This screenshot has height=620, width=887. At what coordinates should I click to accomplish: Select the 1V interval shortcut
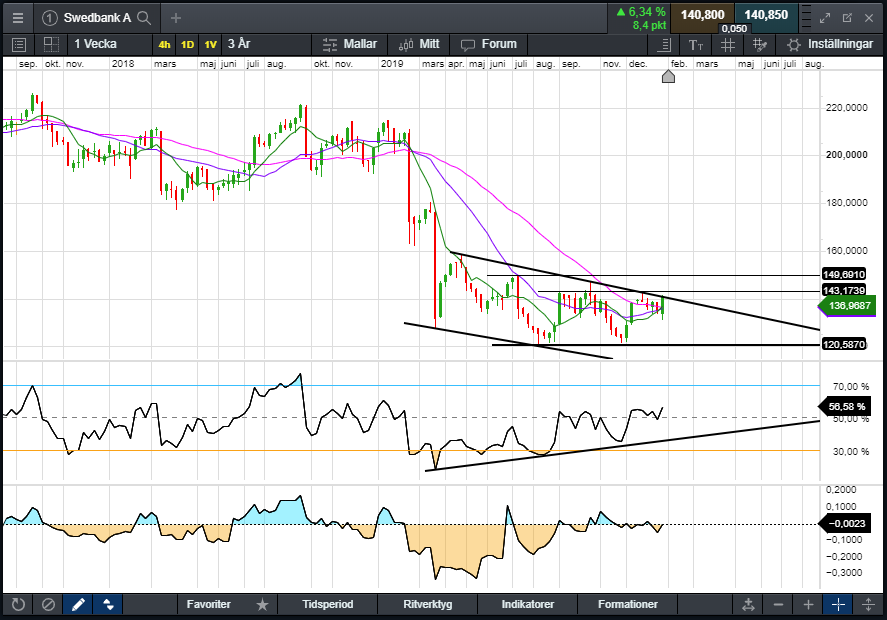point(210,45)
